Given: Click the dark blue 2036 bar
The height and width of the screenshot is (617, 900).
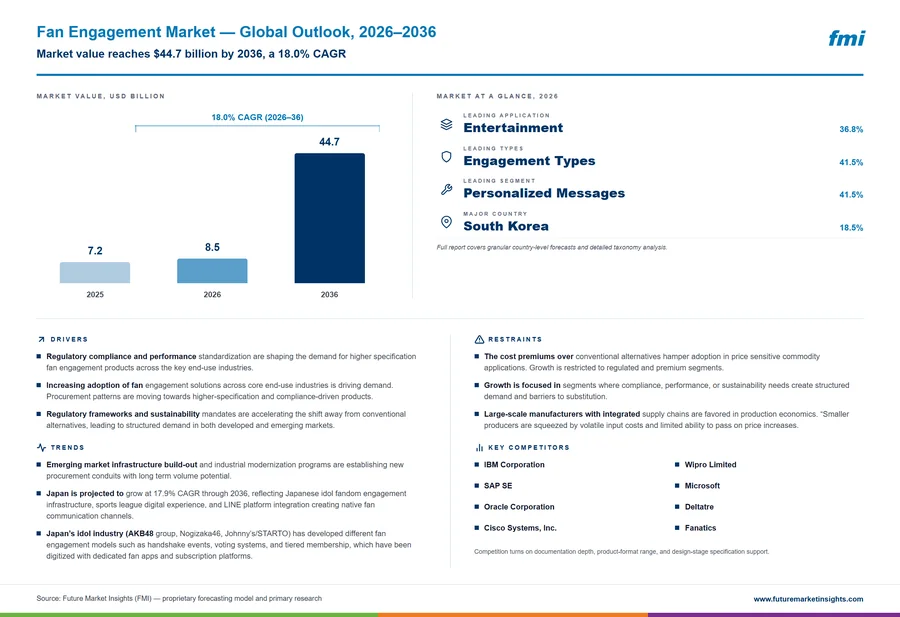Looking at the screenshot, I should pyautogui.click(x=329, y=218).
